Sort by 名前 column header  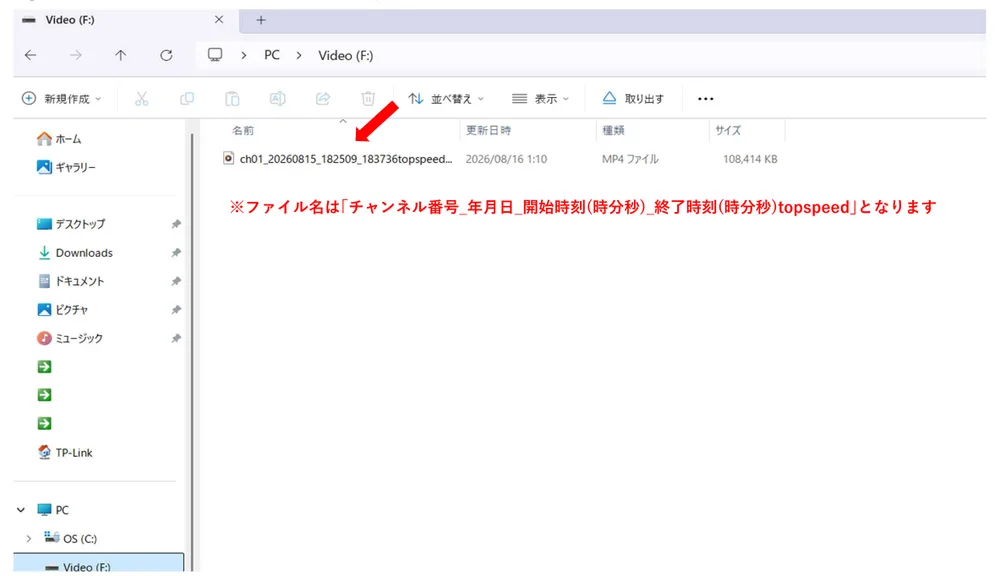[243, 131]
